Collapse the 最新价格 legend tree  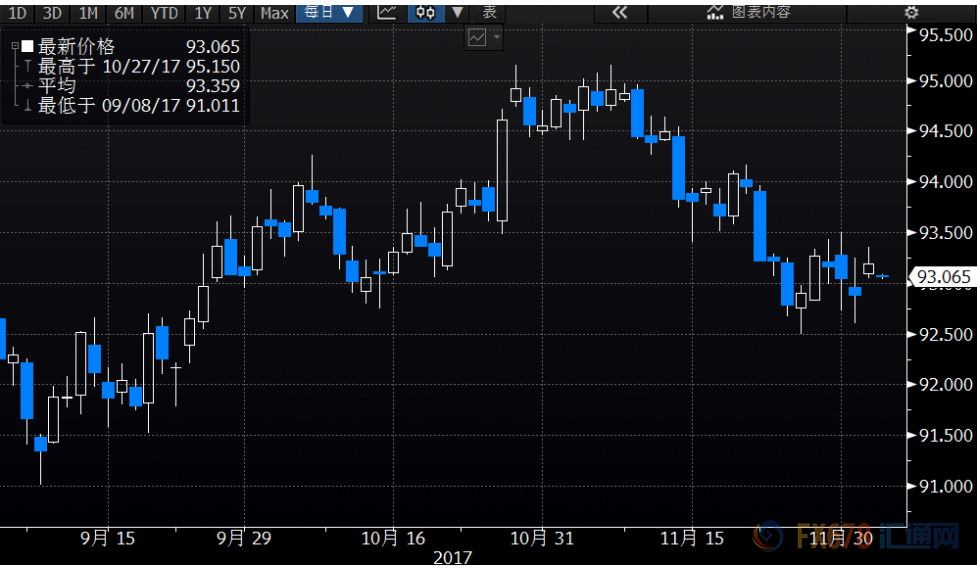click(x=14, y=47)
